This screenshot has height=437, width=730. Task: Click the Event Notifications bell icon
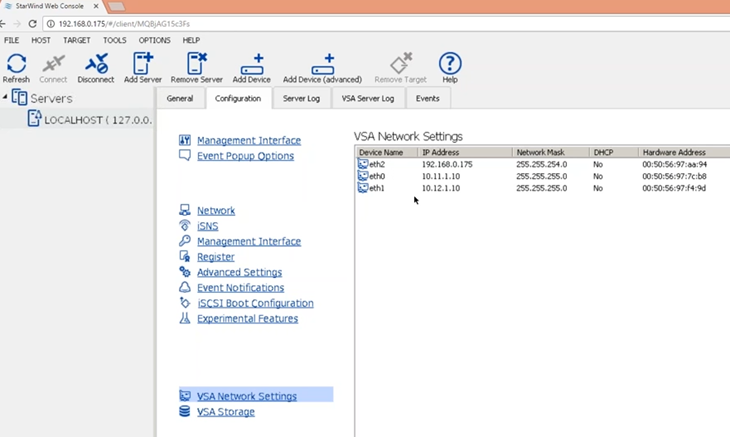coord(185,287)
